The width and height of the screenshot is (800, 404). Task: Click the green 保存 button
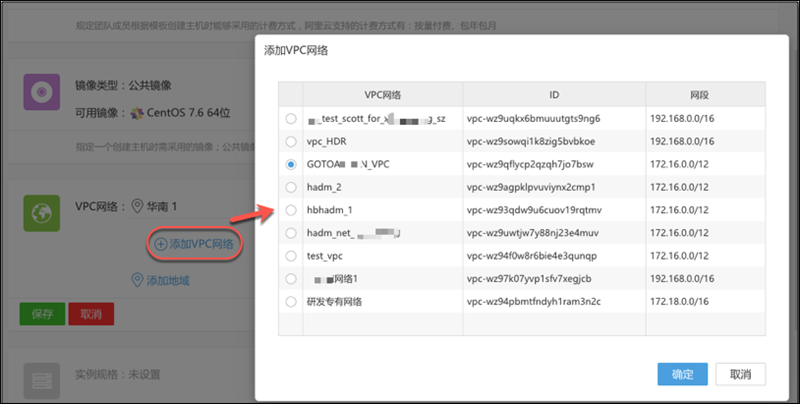click(42, 314)
